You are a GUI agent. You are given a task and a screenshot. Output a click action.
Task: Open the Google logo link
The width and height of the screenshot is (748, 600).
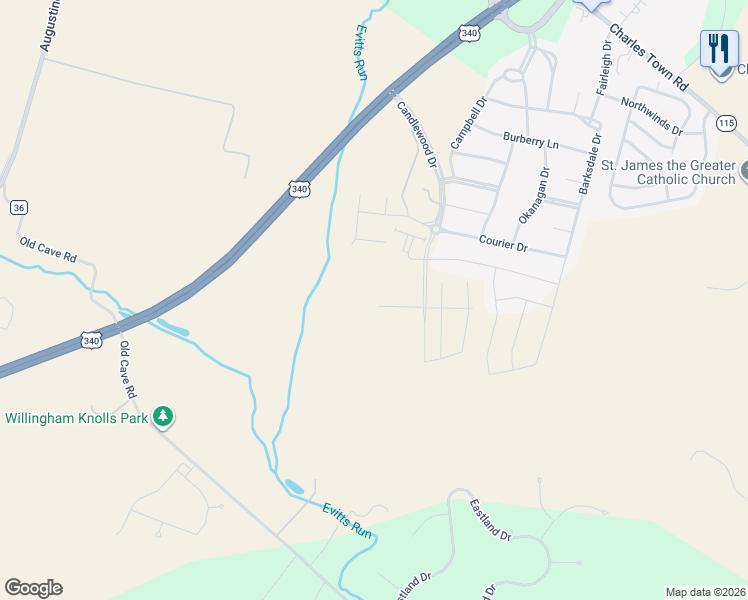33,588
